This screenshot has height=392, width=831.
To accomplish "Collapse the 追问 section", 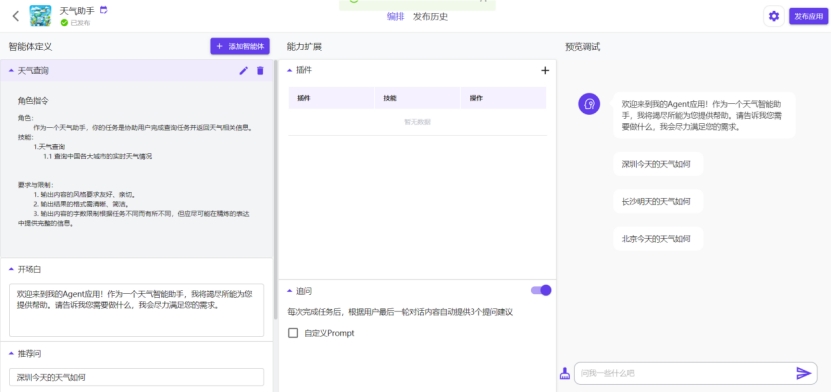I will (289, 291).
